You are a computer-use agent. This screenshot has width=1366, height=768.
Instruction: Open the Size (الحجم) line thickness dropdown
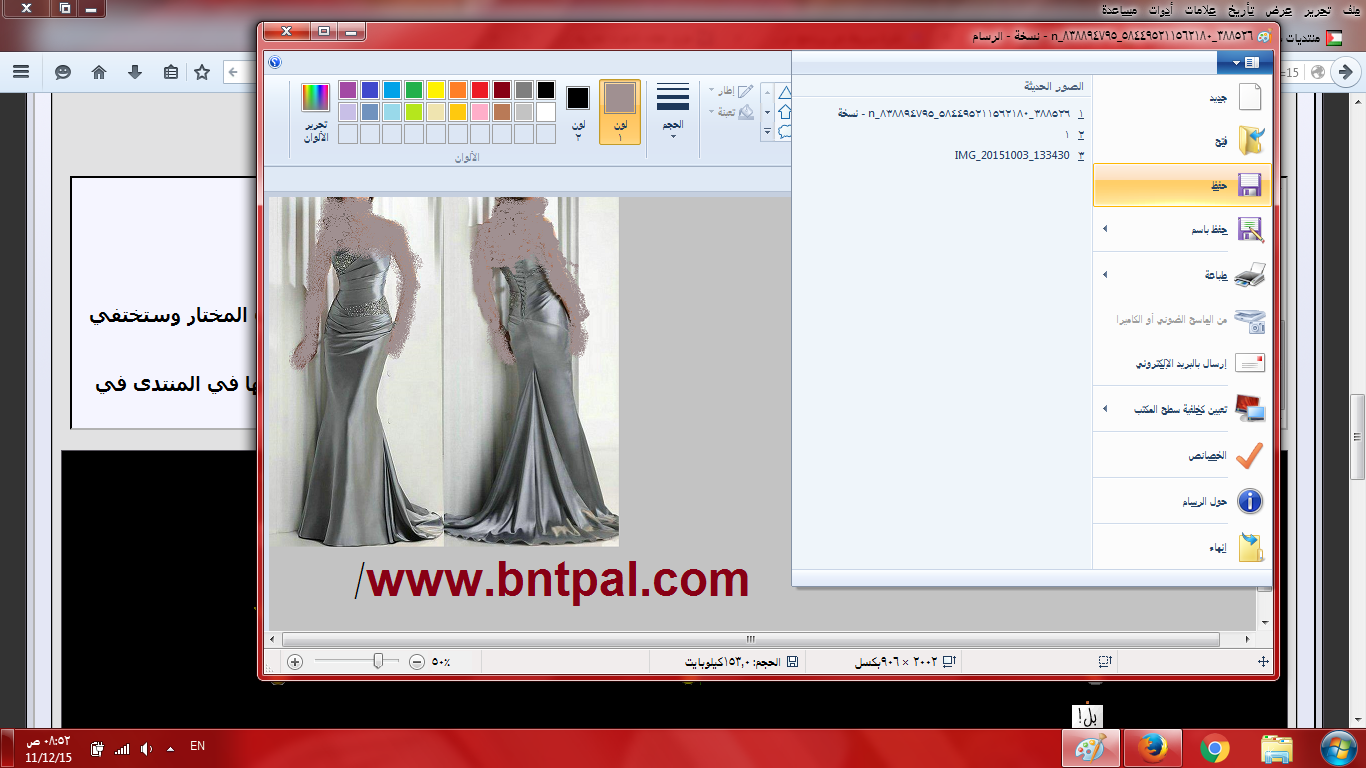[673, 112]
